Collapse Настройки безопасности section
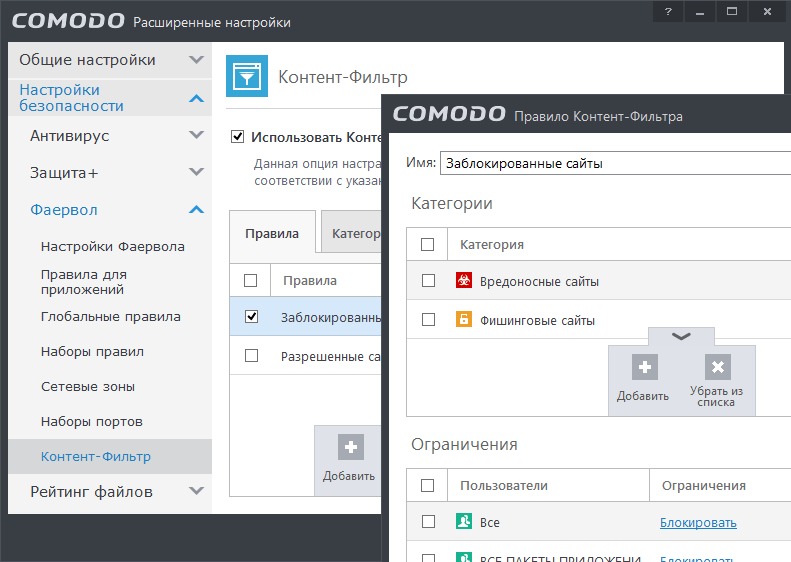 pyautogui.click(x=196, y=98)
